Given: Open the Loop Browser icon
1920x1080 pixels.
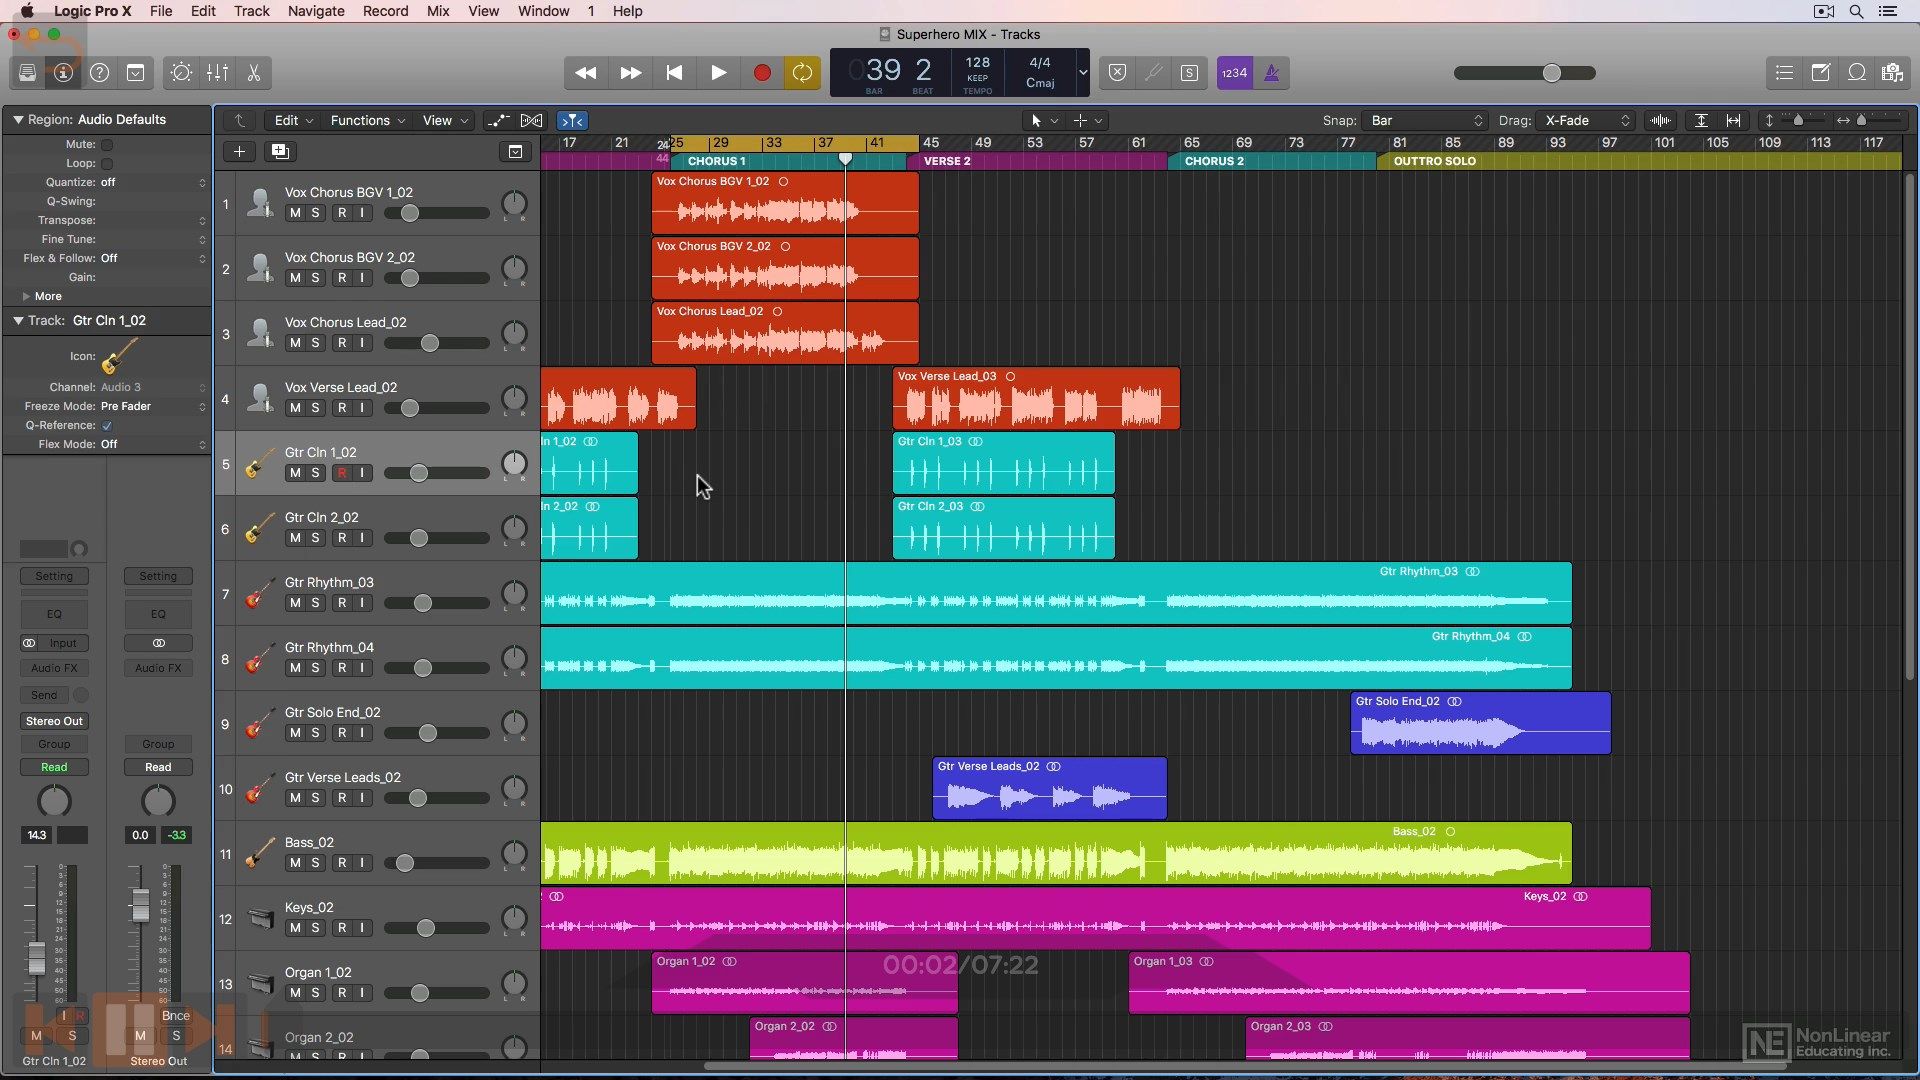Looking at the screenshot, I should click(1856, 73).
